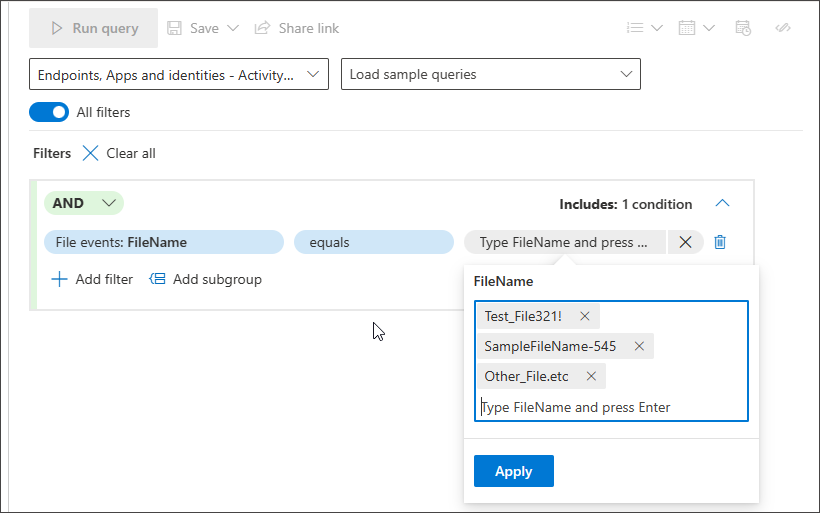The height and width of the screenshot is (513, 820).
Task: Click the scheduled calendar clock icon
Action: click(x=743, y=28)
